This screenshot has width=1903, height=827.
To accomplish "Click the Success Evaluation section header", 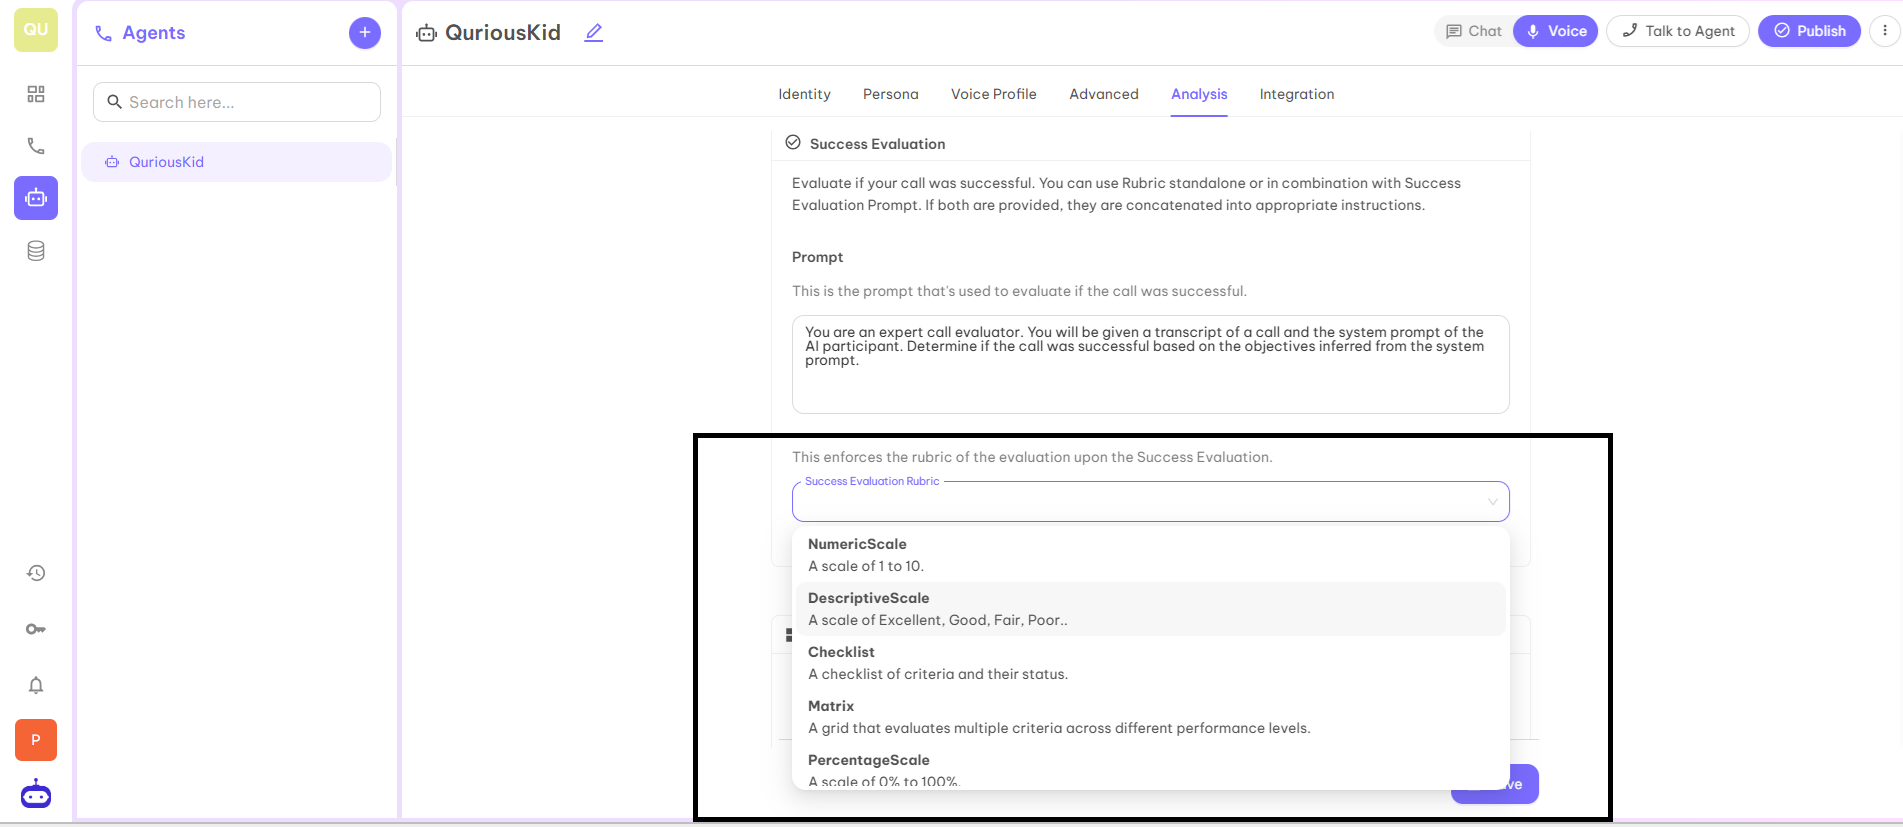I will (x=877, y=144).
